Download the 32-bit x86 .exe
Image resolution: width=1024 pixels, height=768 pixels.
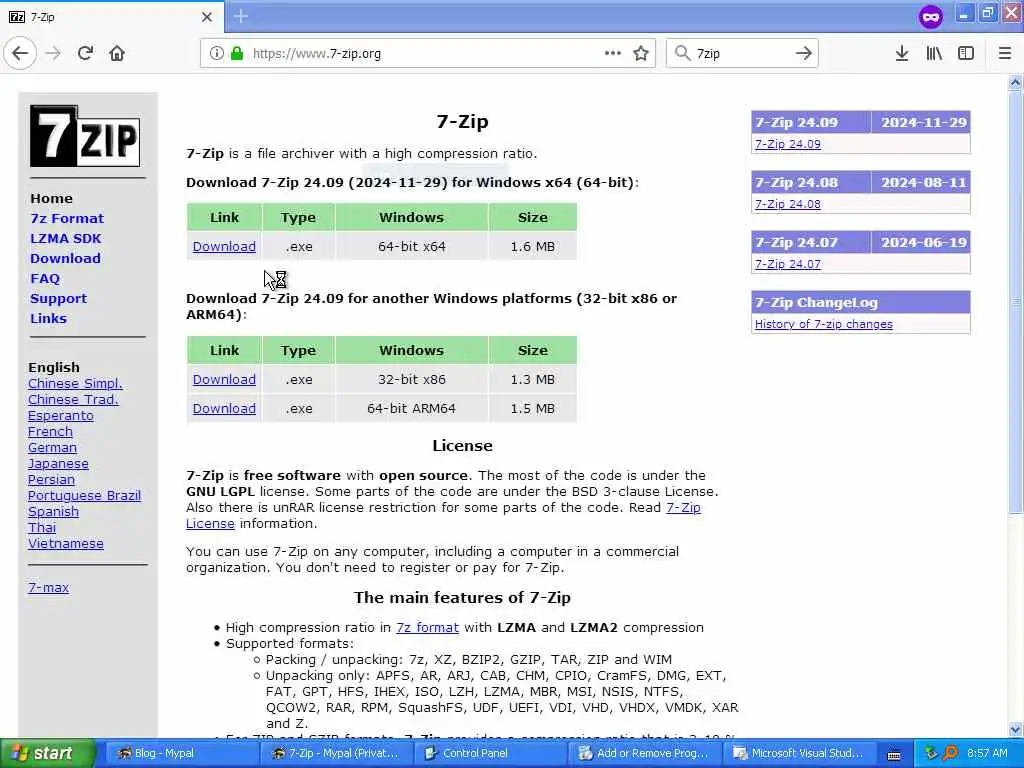coord(224,379)
